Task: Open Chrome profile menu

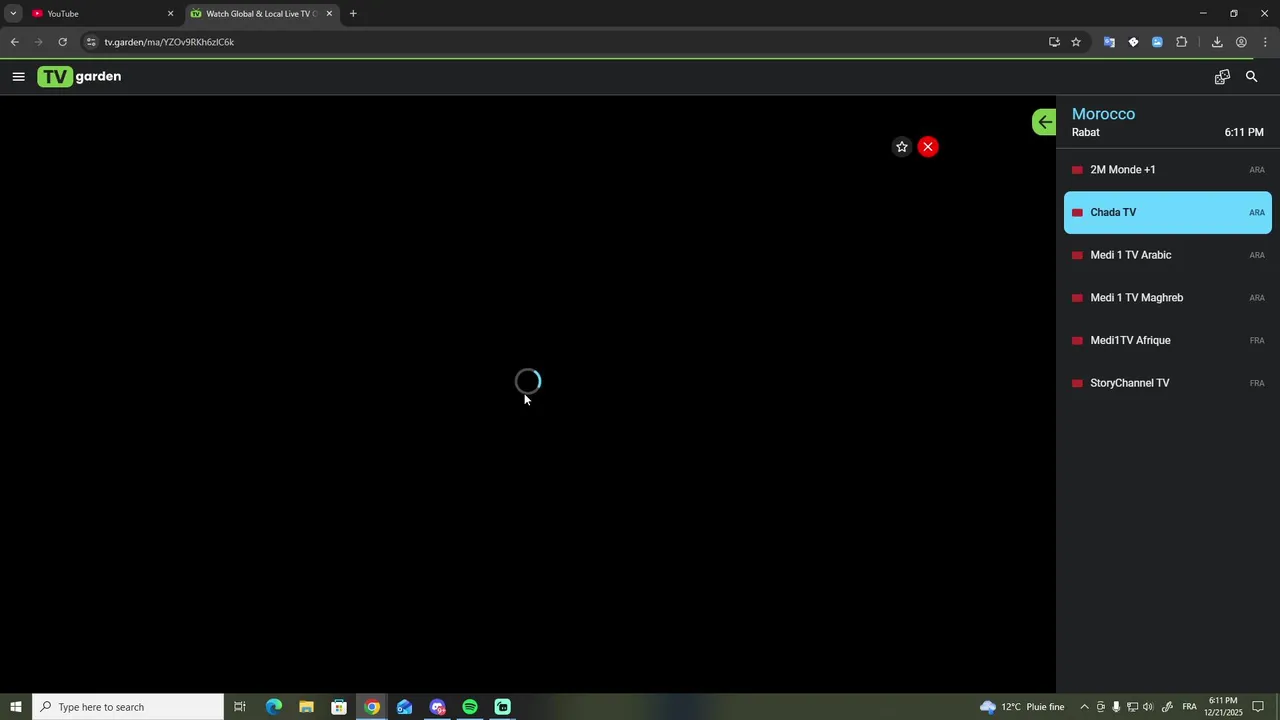Action: (1241, 42)
